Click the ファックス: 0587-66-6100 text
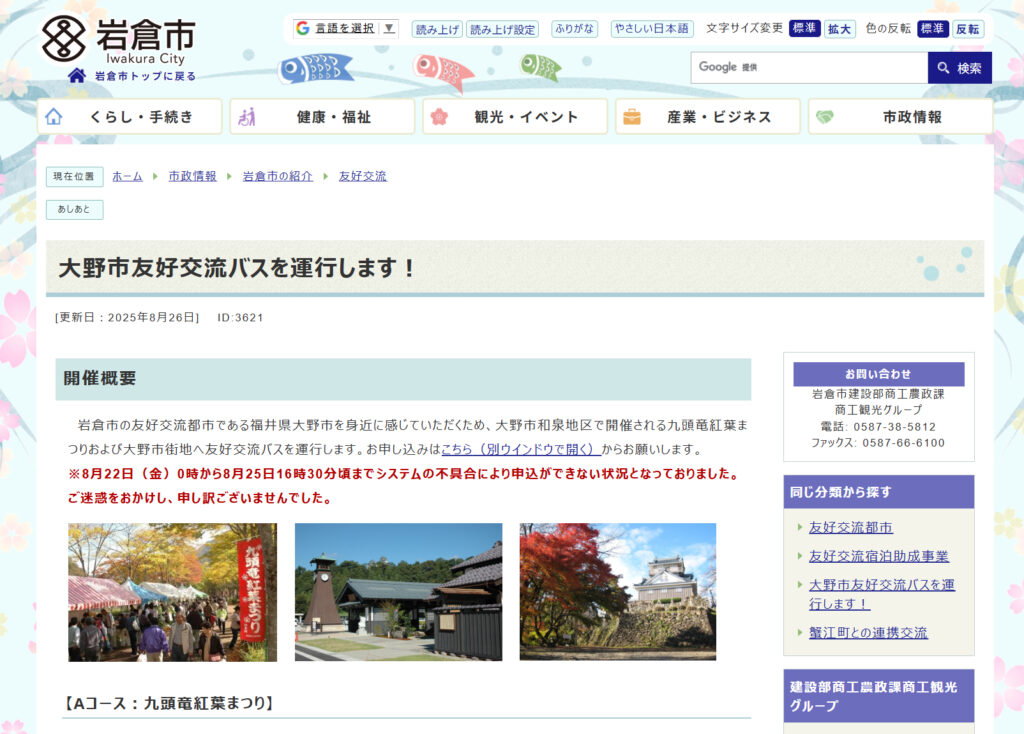The width and height of the screenshot is (1024, 734). click(878, 443)
